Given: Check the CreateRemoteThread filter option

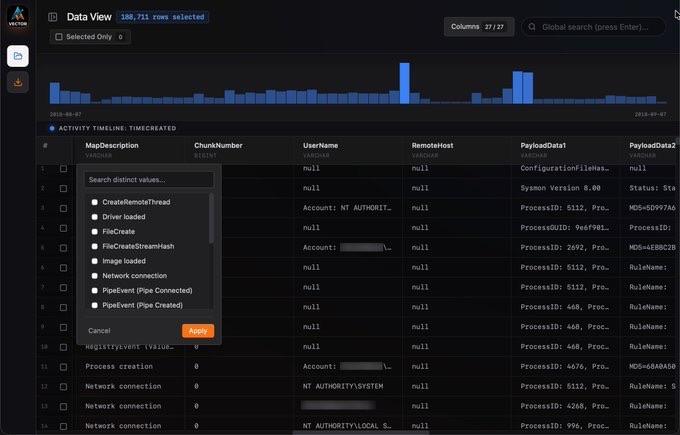Looking at the screenshot, I should (95, 202).
